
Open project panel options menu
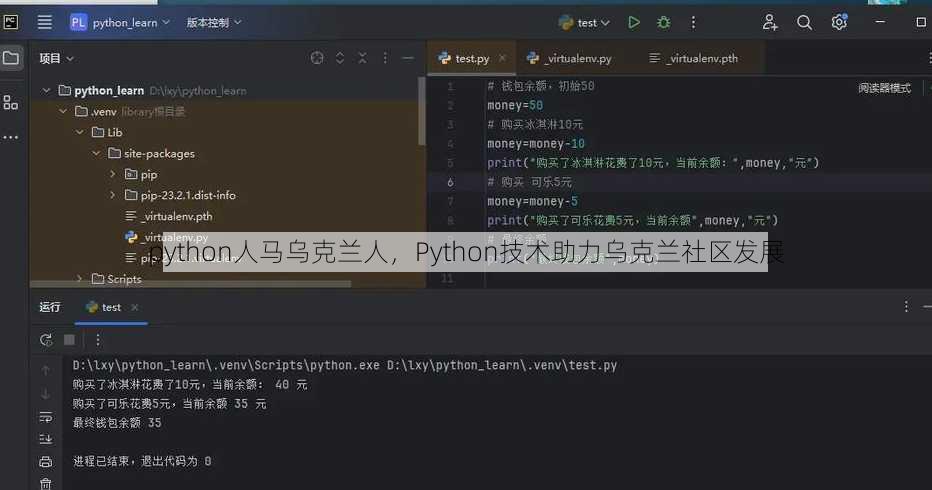pos(385,58)
